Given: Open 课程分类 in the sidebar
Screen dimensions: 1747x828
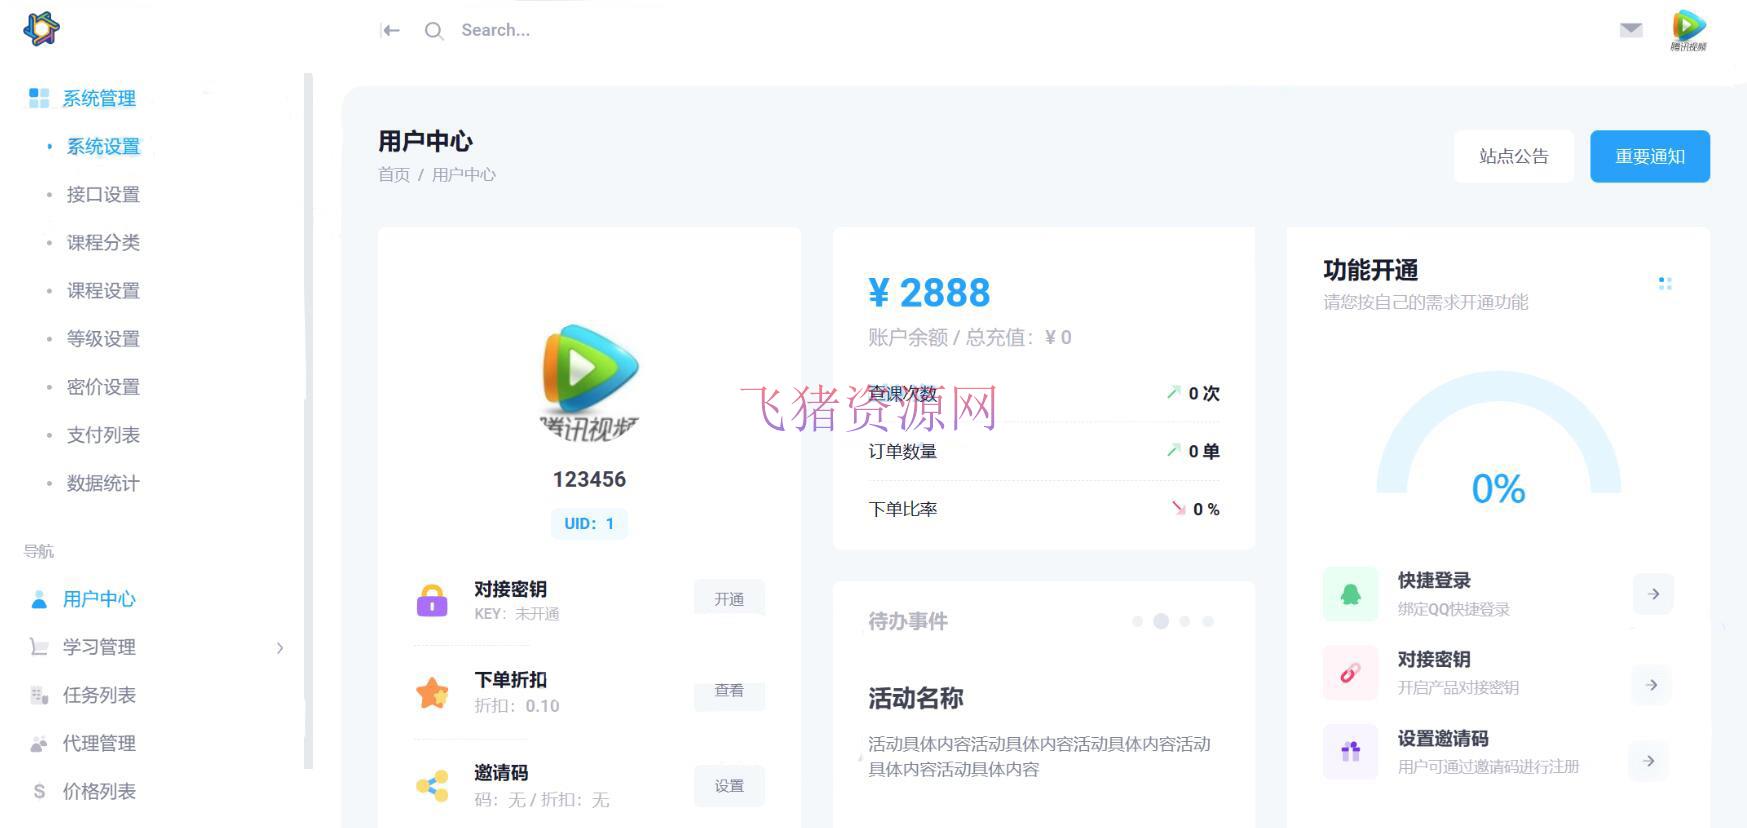Looking at the screenshot, I should 103,242.
